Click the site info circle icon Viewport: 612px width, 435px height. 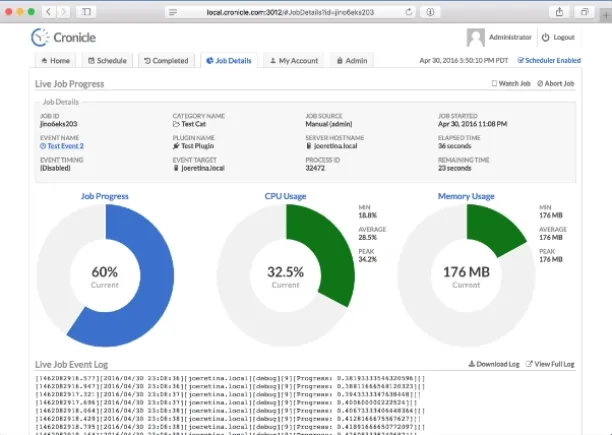[x=430, y=12]
